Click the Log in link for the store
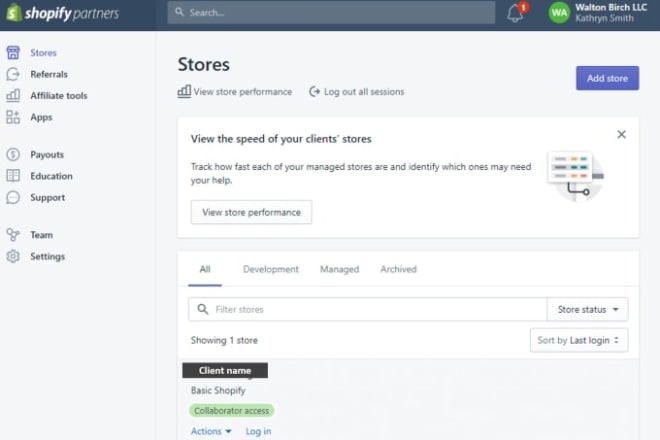This screenshot has width=660, height=440. [x=258, y=431]
